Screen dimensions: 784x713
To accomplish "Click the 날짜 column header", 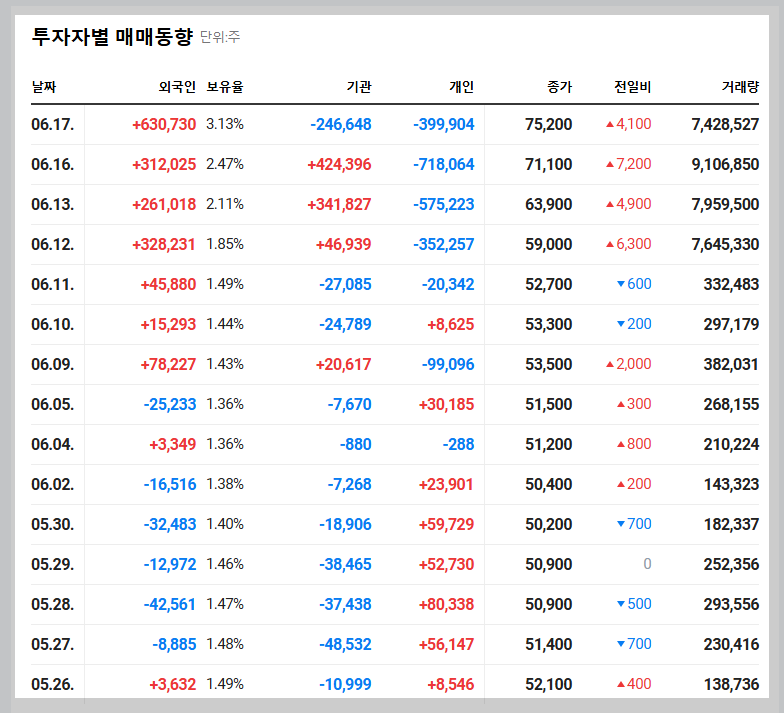I will click(x=44, y=87).
